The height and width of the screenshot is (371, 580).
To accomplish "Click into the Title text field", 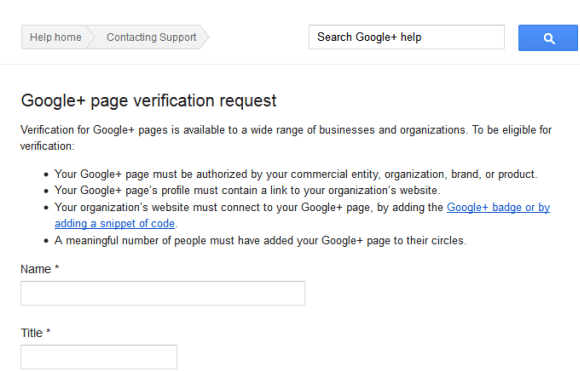I will pos(99,357).
